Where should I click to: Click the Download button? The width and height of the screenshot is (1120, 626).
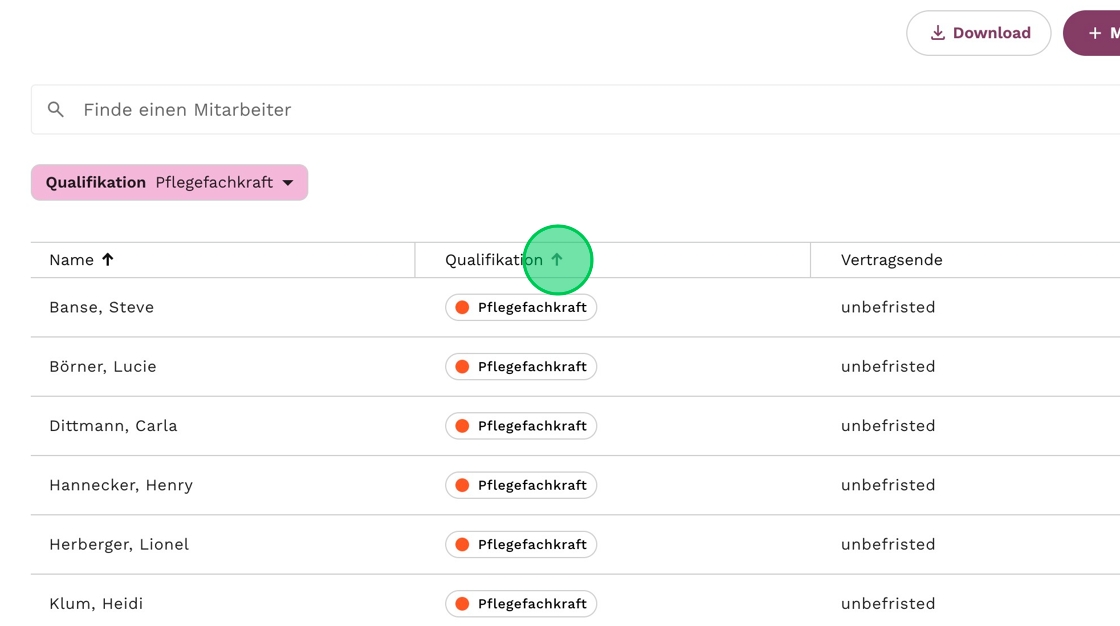click(978, 33)
